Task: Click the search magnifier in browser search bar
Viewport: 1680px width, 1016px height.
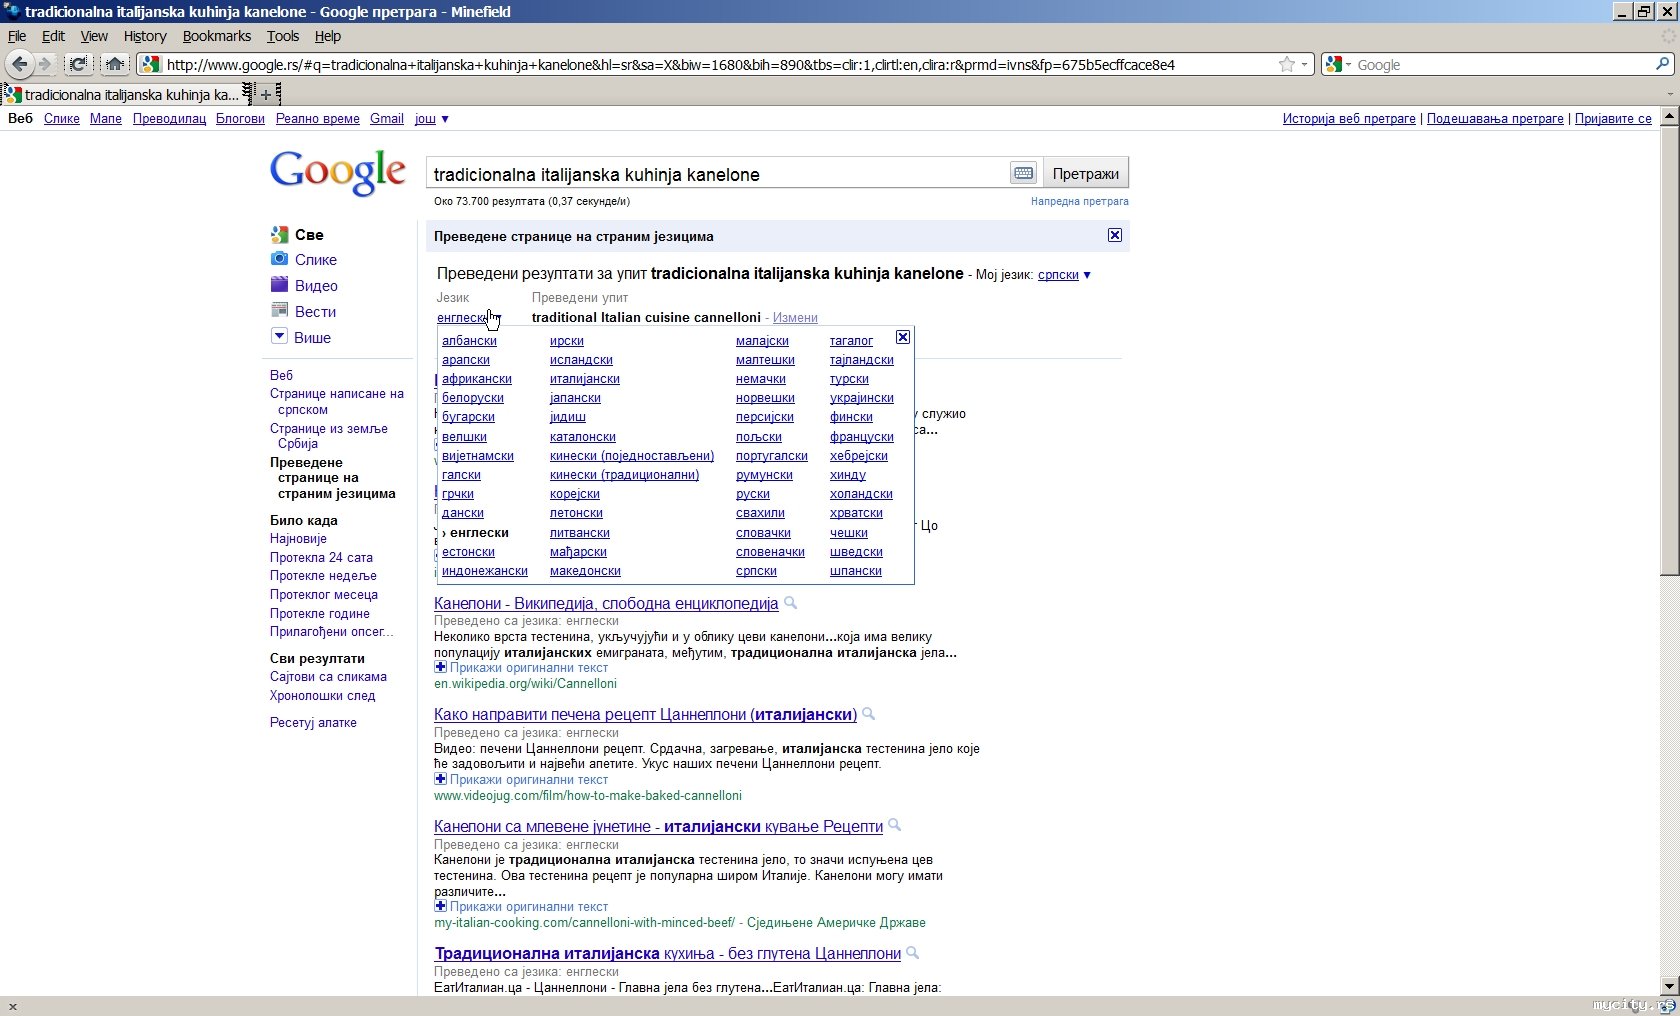Action: (1662, 64)
